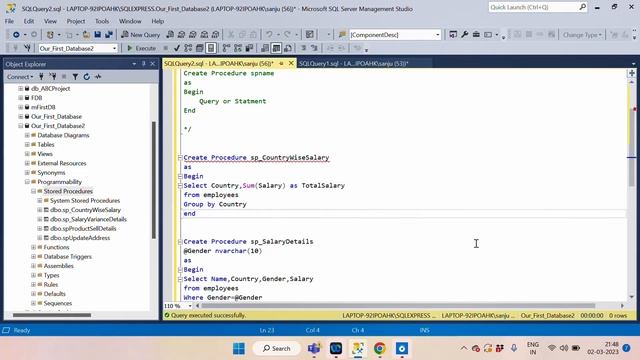Expand the Tables folder node
Image resolution: width=640 pixels, height=360 pixels.
[x=27, y=144]
